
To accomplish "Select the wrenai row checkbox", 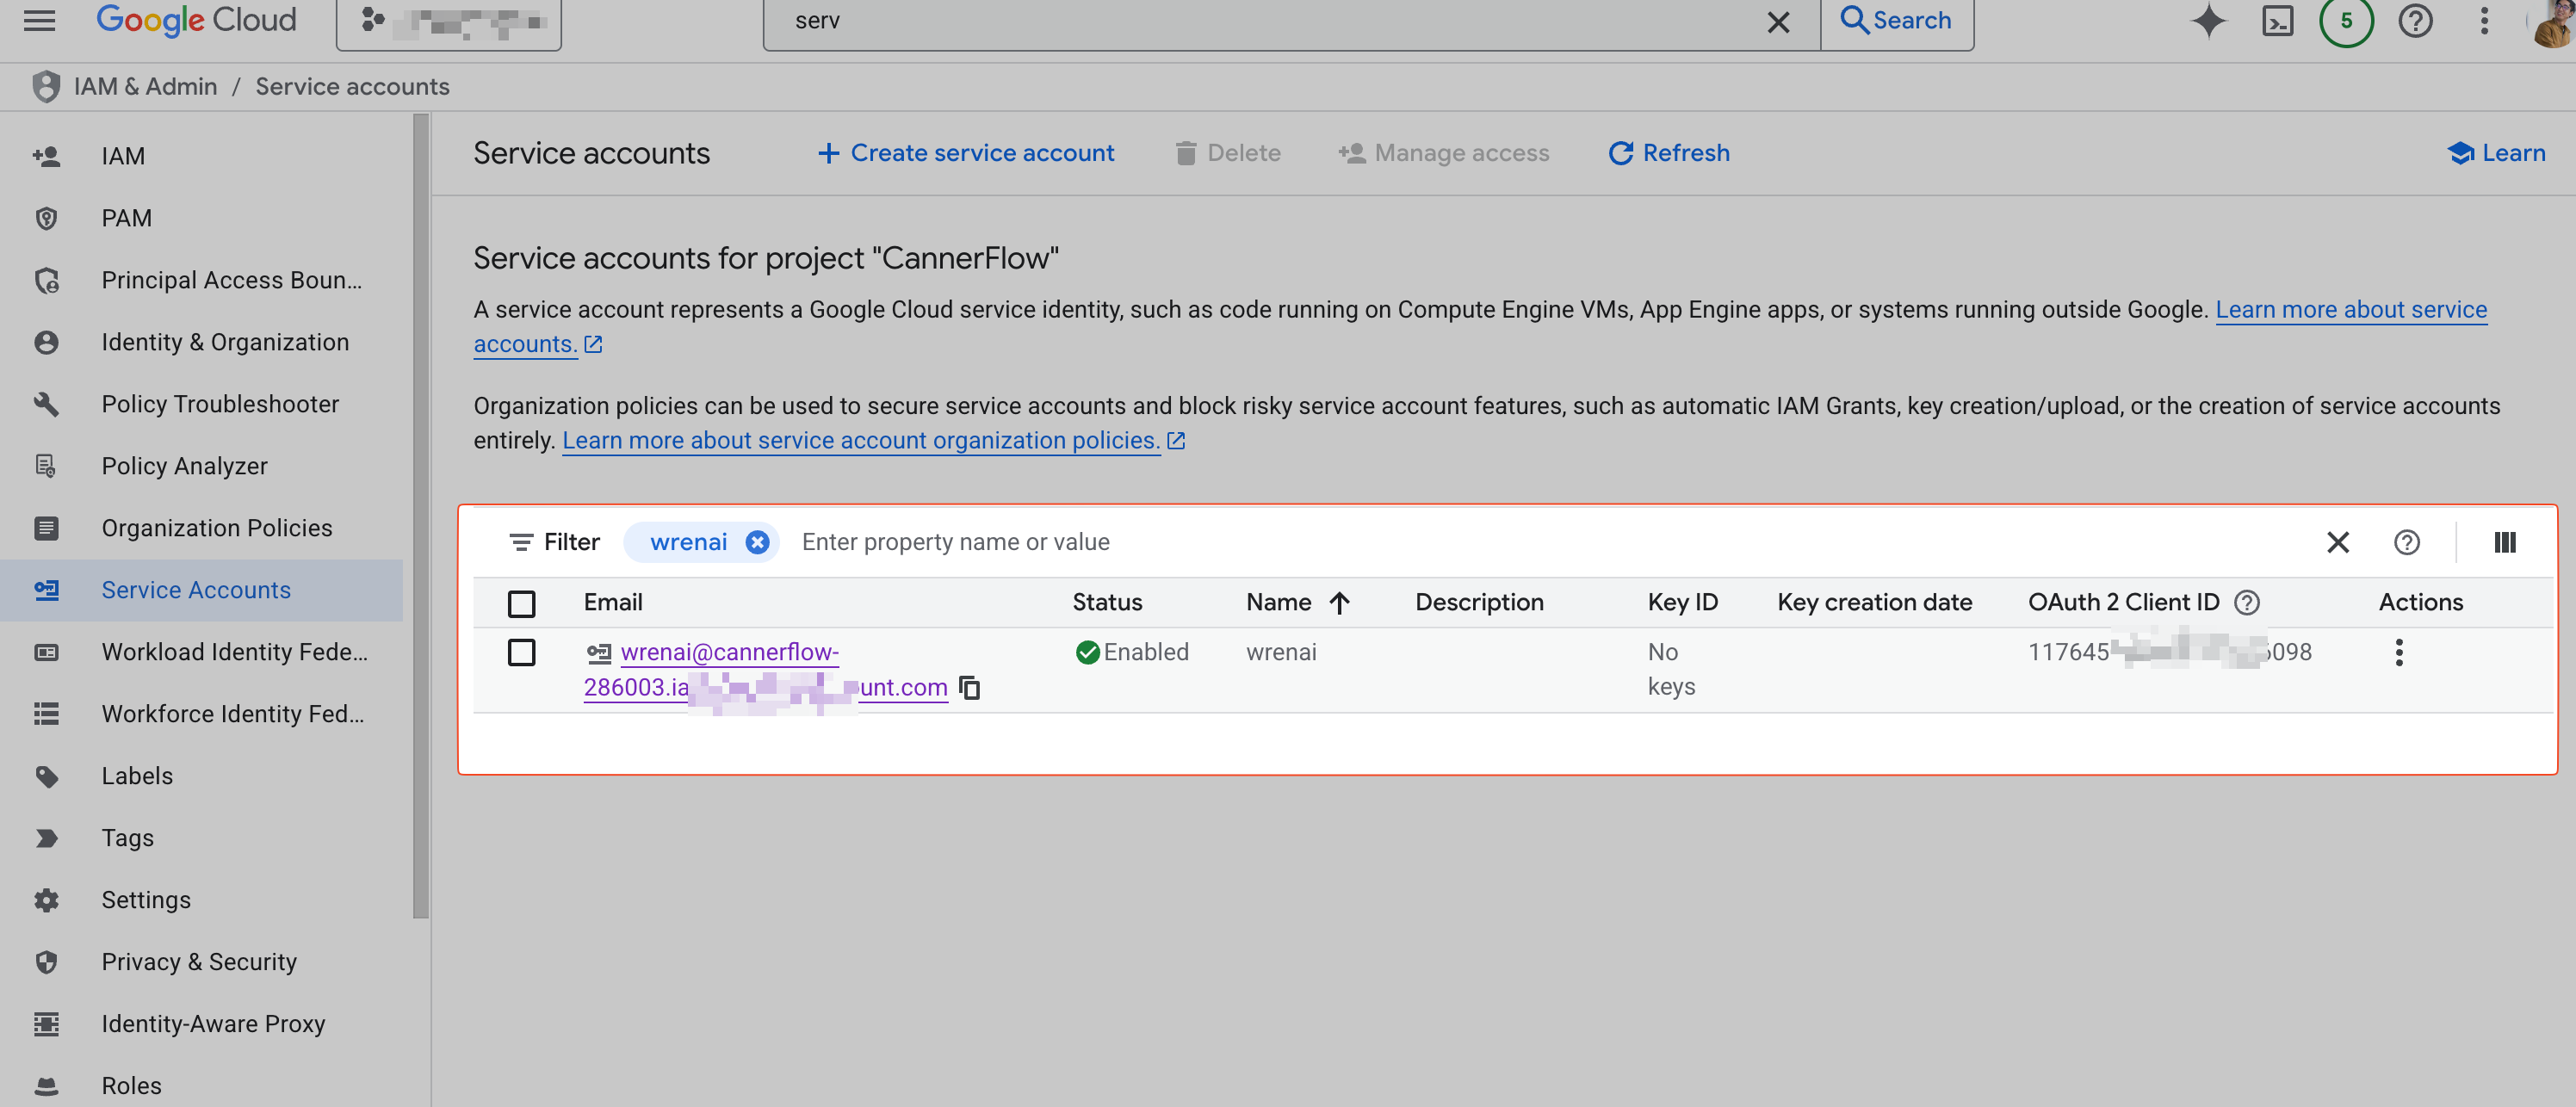I will [x=521, y=653].
